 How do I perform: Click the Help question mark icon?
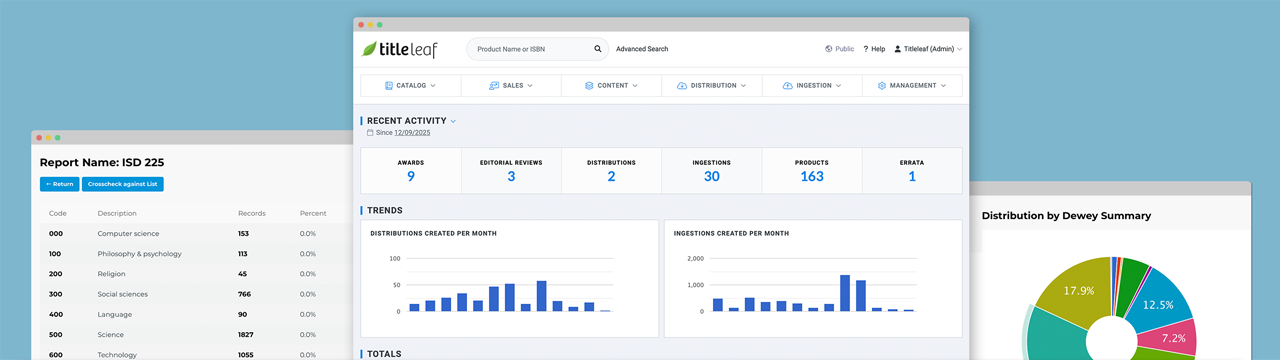tap(865, 49)
